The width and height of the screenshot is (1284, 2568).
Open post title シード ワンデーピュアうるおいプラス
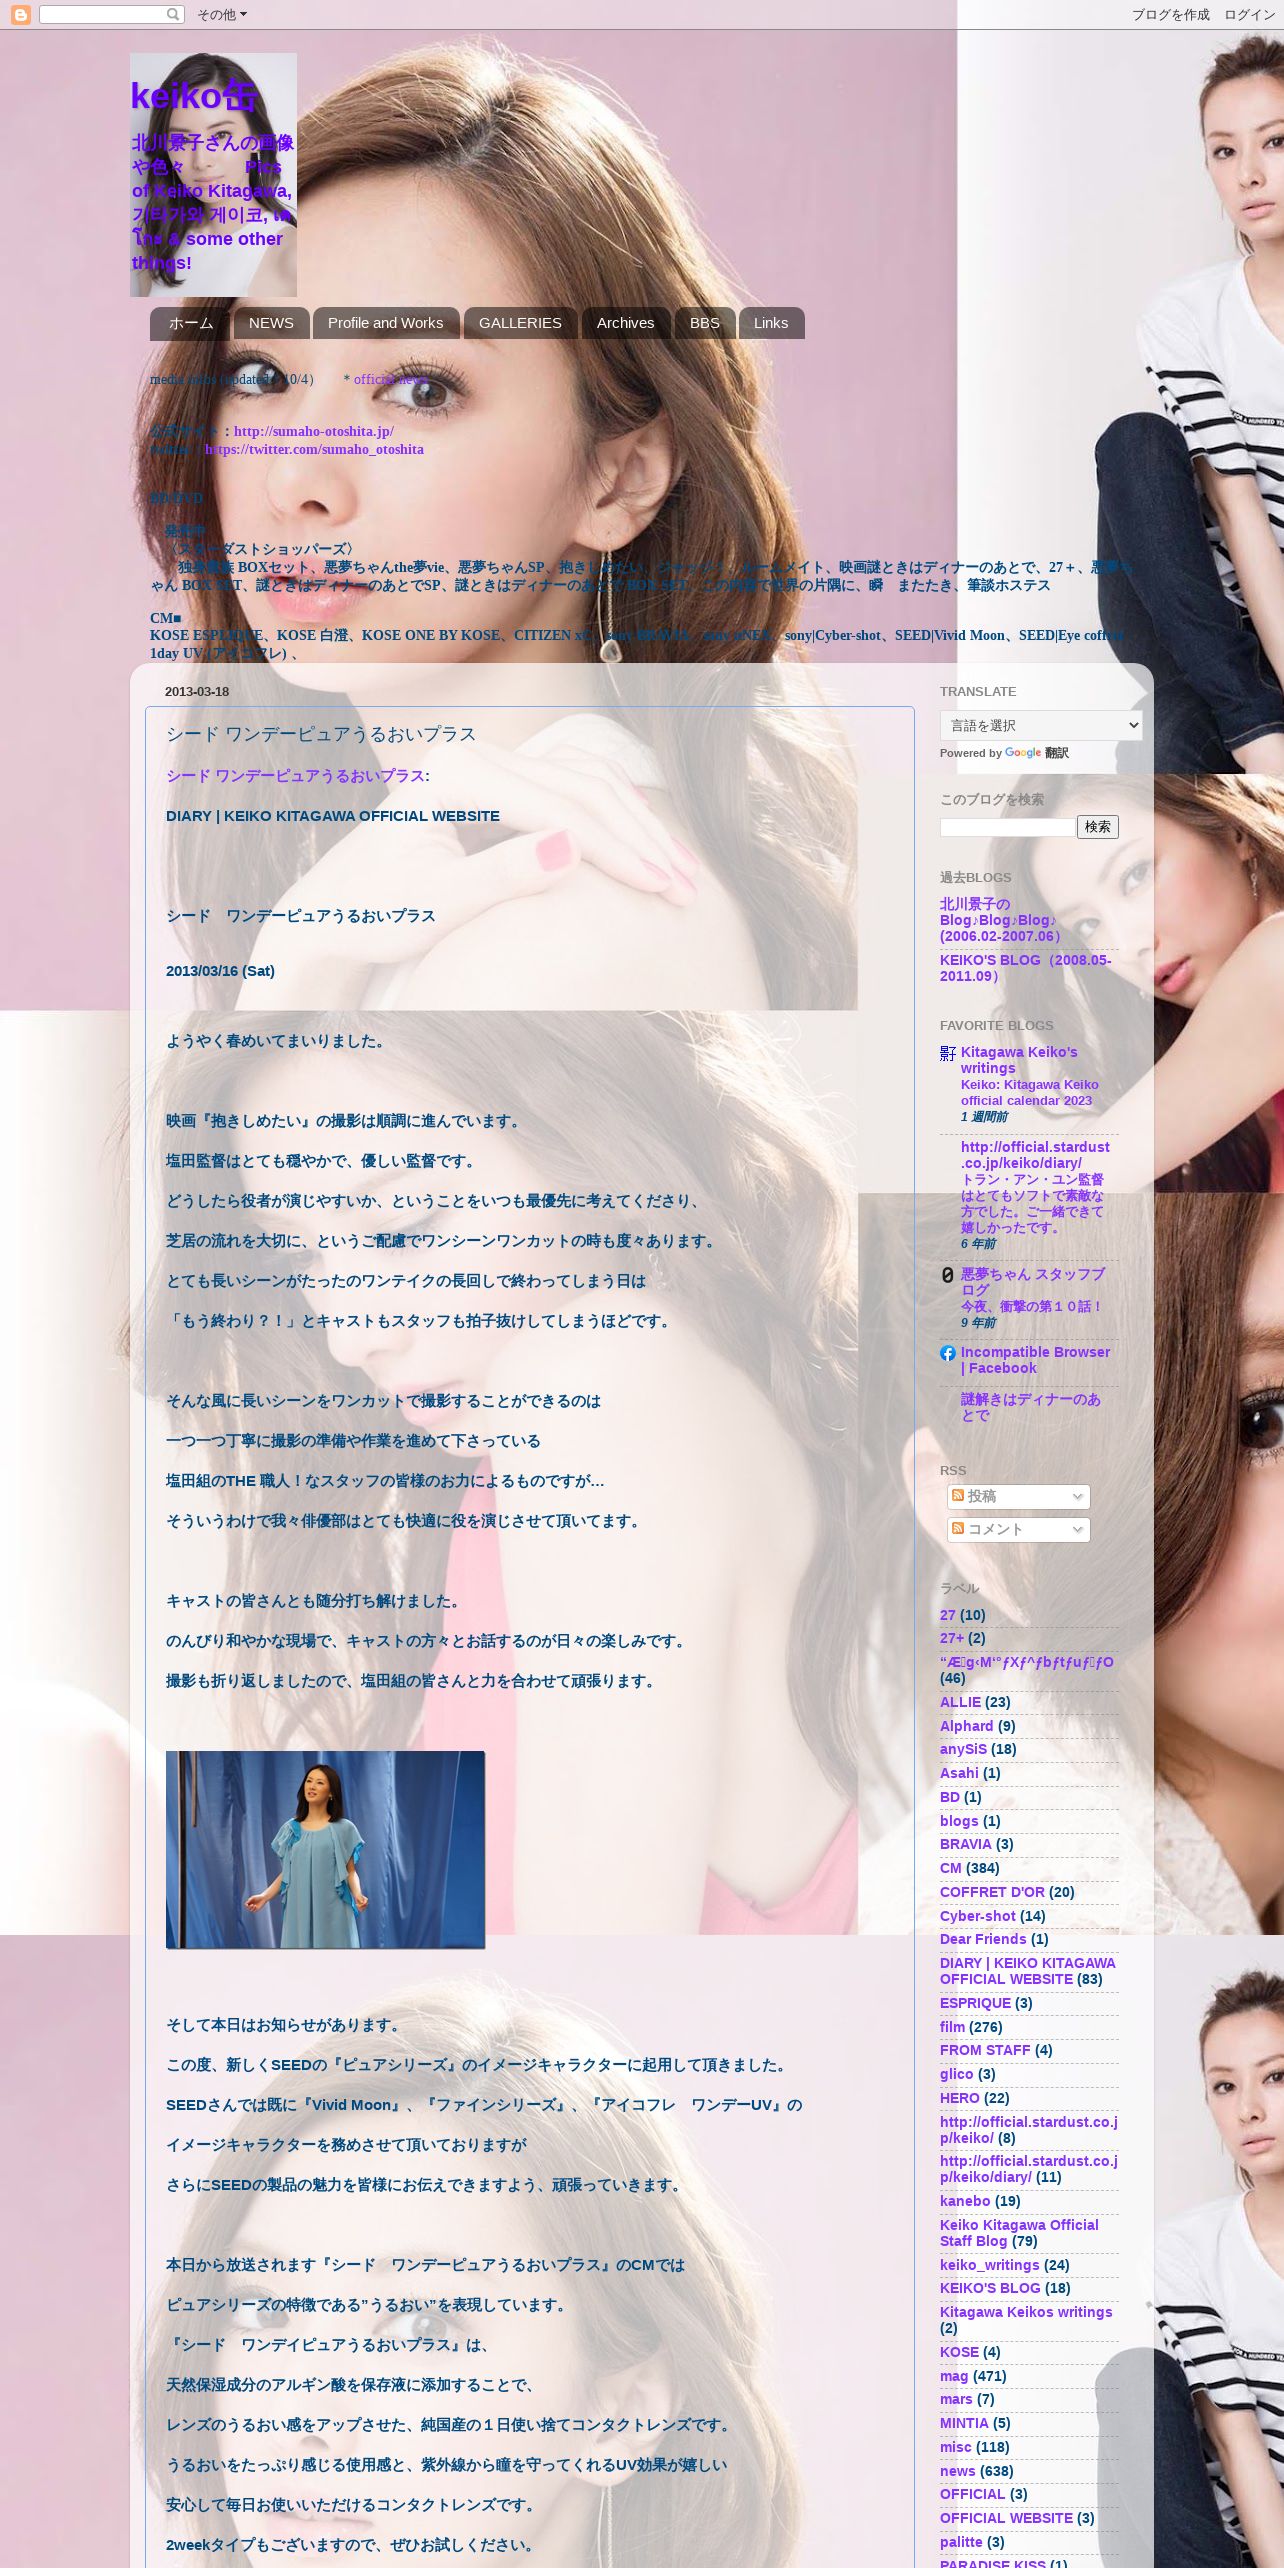point(321,734)
